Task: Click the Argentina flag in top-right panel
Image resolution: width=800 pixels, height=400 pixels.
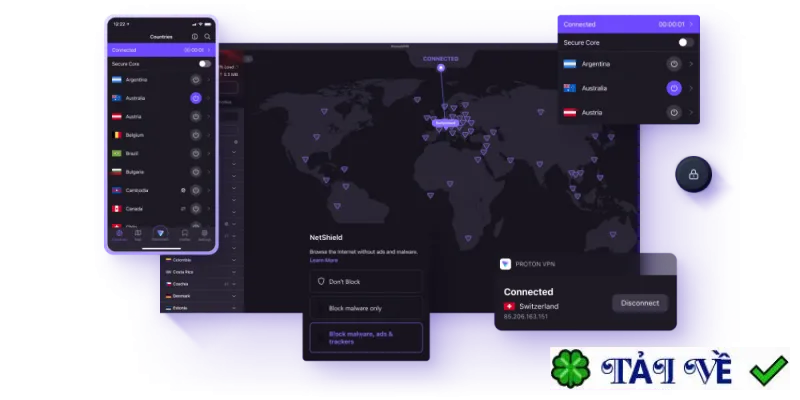Action: [x=570, y=64]
